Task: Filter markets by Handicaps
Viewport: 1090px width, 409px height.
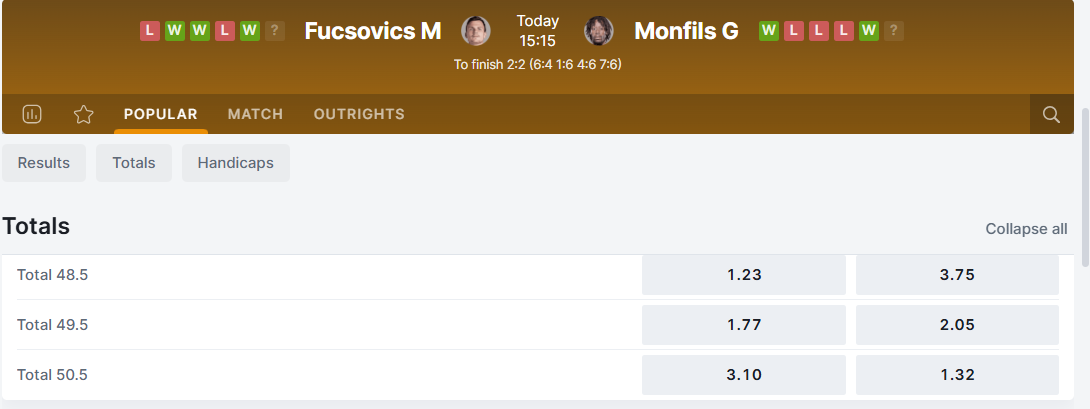Action: (x=235, y=163)
